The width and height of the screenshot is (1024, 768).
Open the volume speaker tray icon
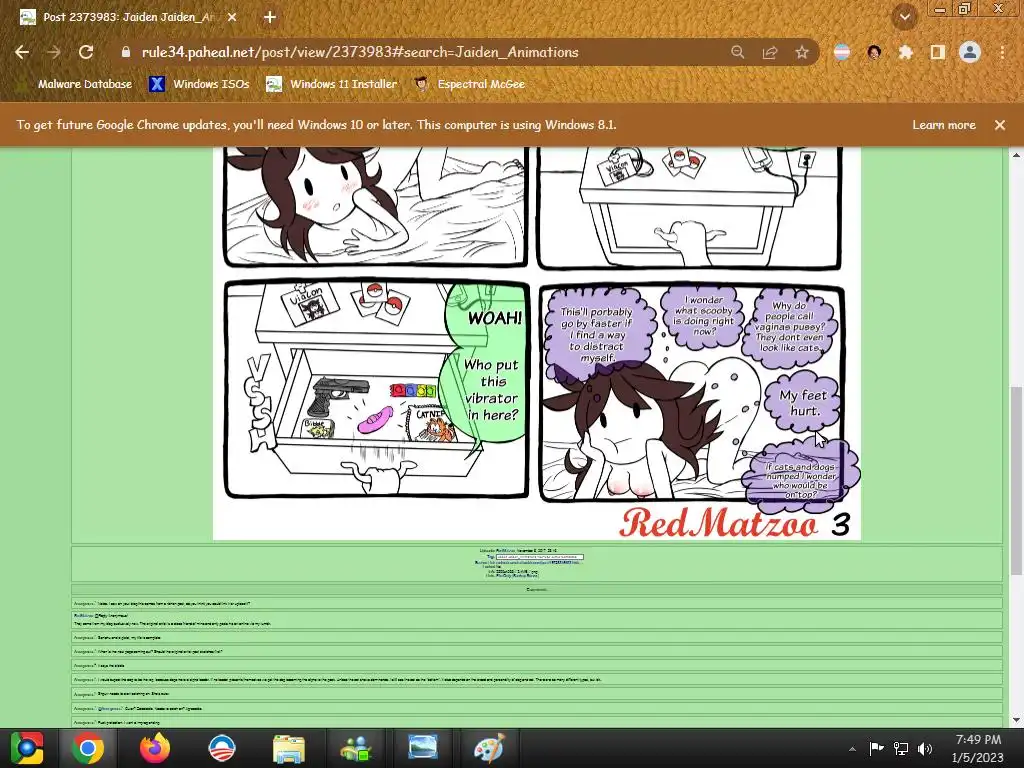pos(925,748)
